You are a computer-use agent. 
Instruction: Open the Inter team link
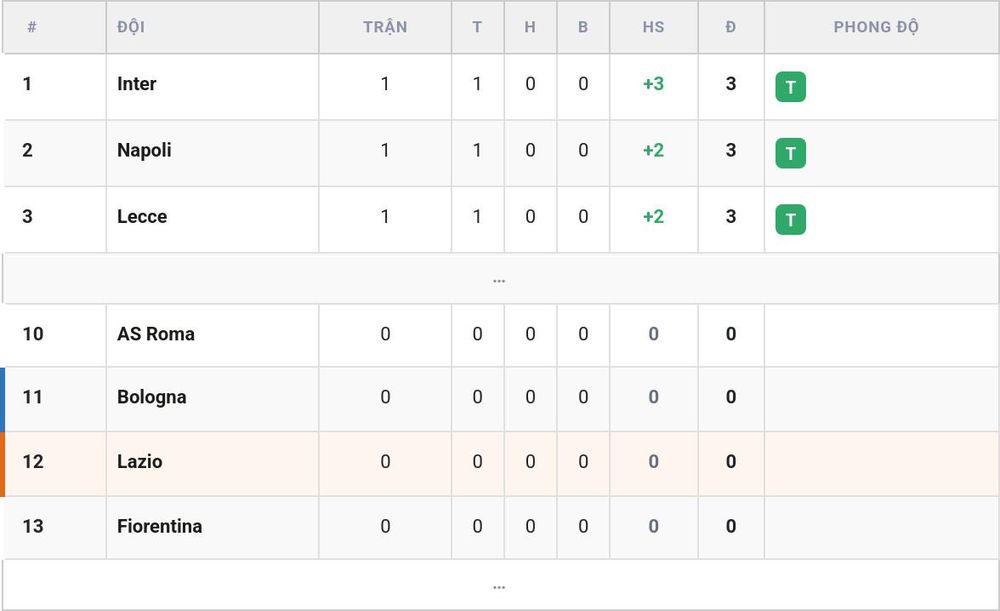tap(136, 84)
